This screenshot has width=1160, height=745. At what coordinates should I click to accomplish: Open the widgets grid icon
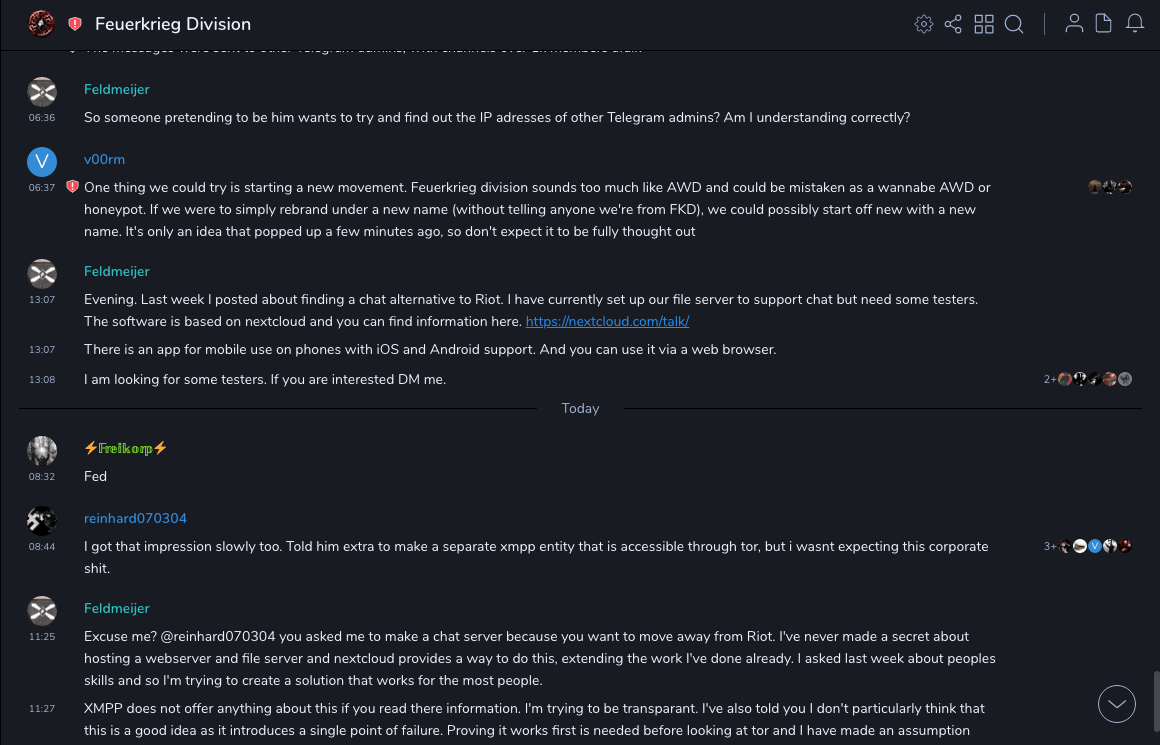pyautogui.click(x=984, y=24)
